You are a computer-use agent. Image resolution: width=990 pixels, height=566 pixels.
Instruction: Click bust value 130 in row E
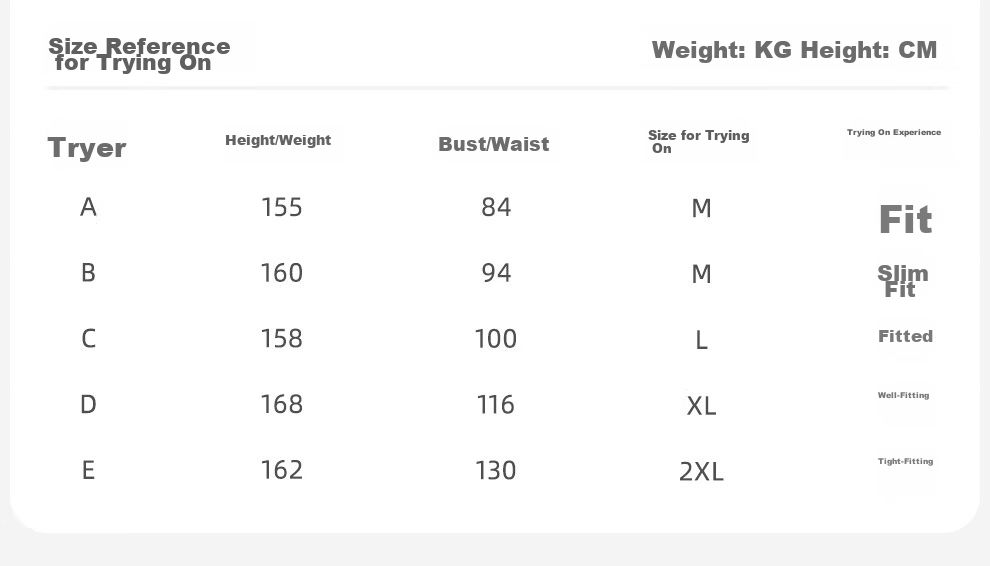coord(496,471)
